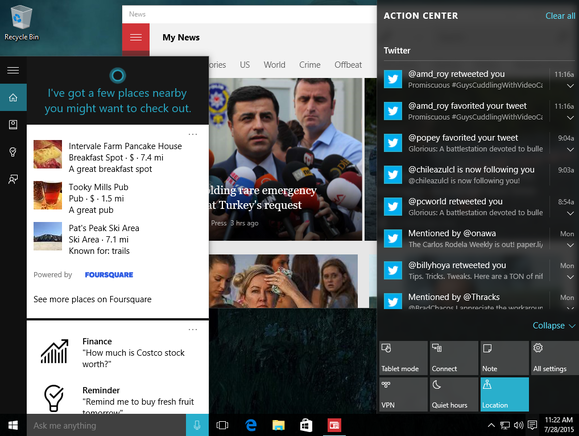Screen dimensions: 579x436
Task: Toggle the VPN quick action
Action: click(x=403, y=394)
